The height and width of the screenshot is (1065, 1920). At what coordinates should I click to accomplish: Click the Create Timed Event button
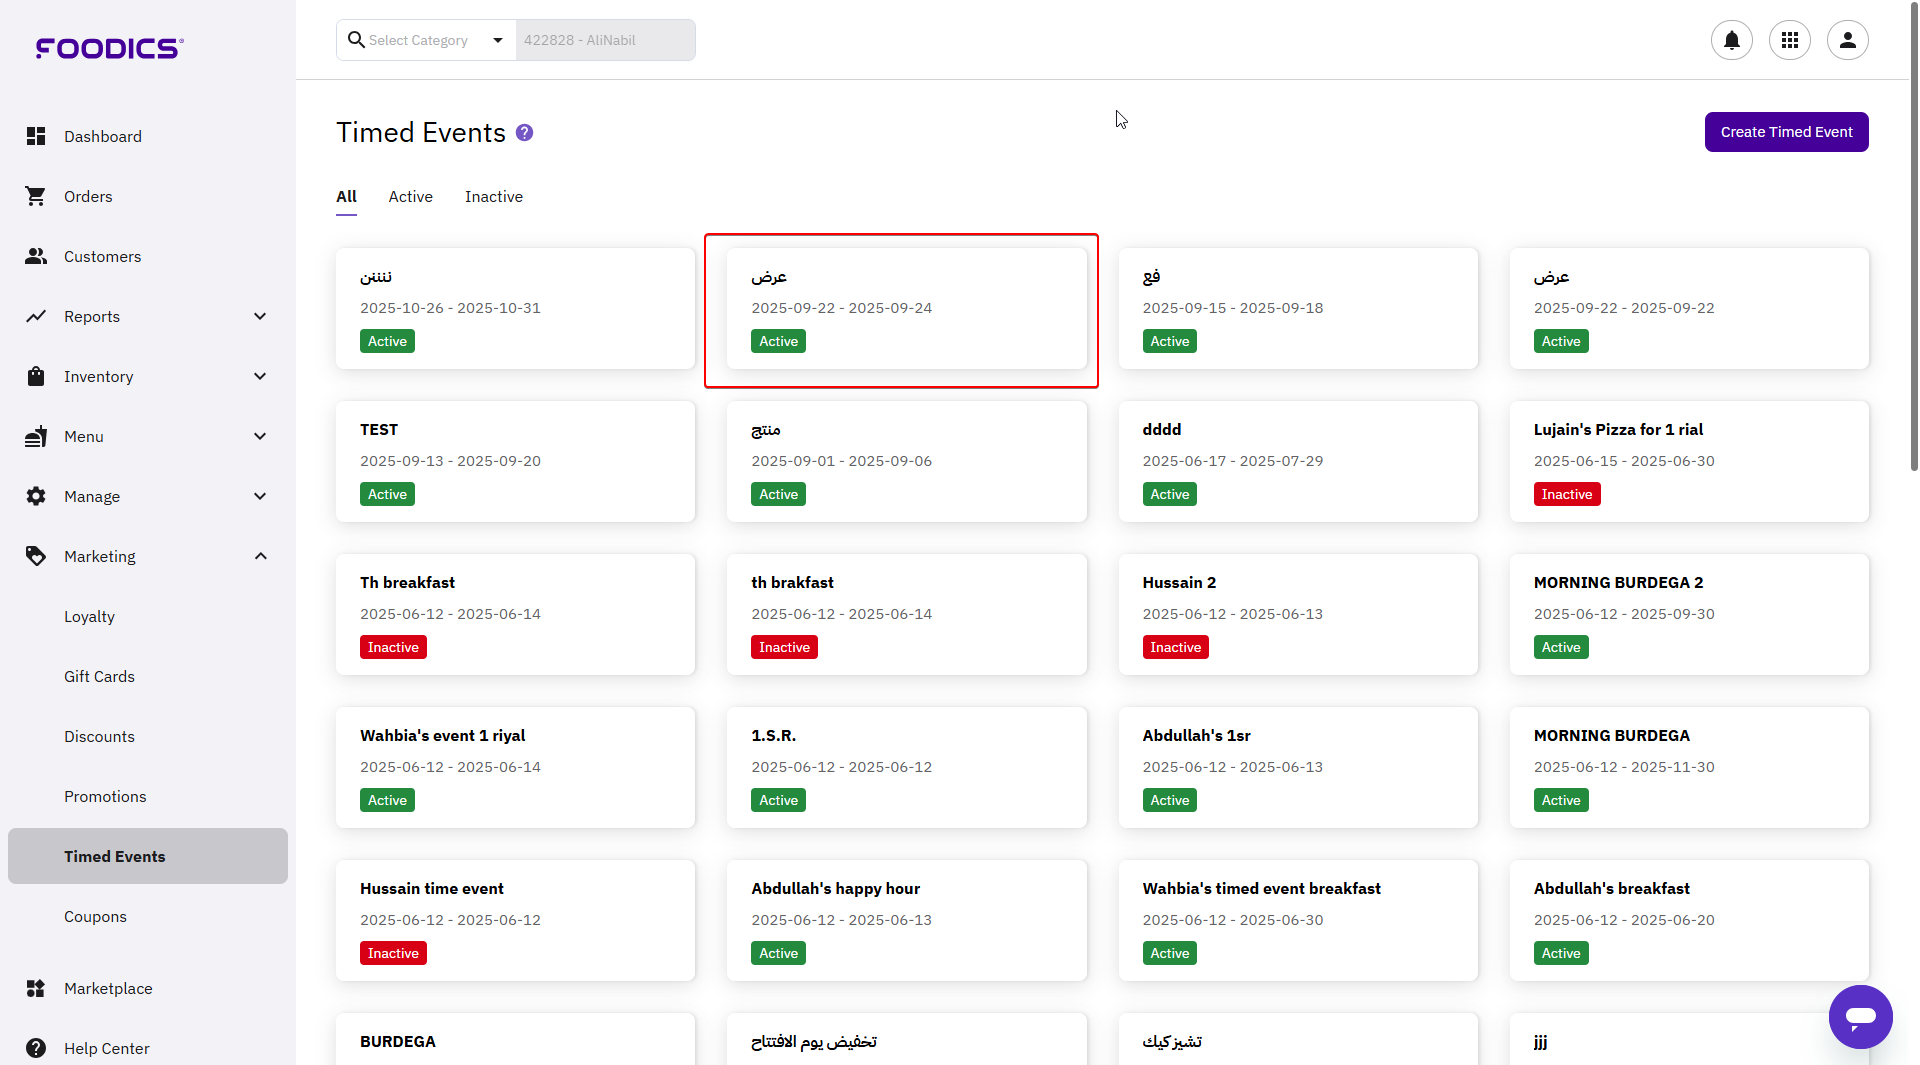pos(1786,132)
